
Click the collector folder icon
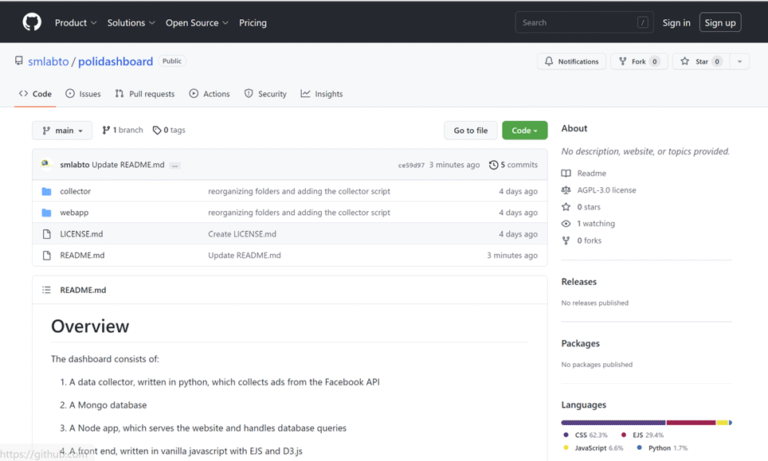click(x=47, y=191)
